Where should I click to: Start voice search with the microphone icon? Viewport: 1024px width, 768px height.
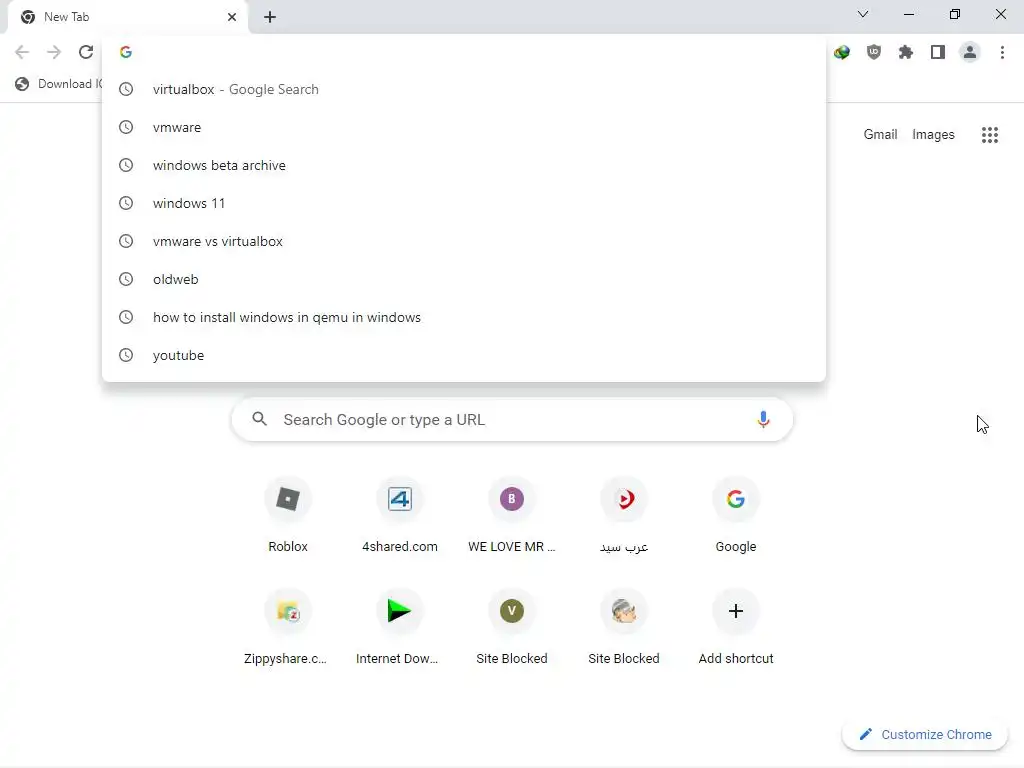coord(763,419)
